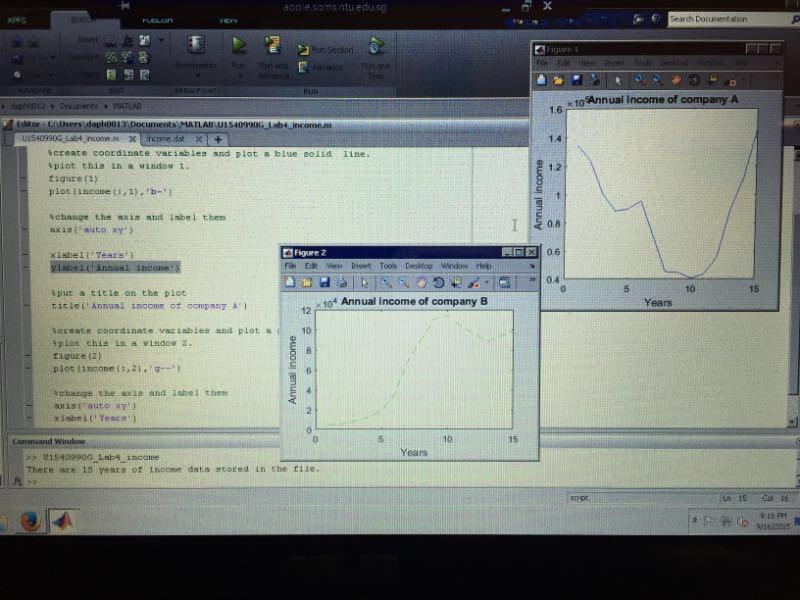This screenshot has height=600, width=800.
Task: Open the Edit menu in Figure 2
Action: point(311,266)
